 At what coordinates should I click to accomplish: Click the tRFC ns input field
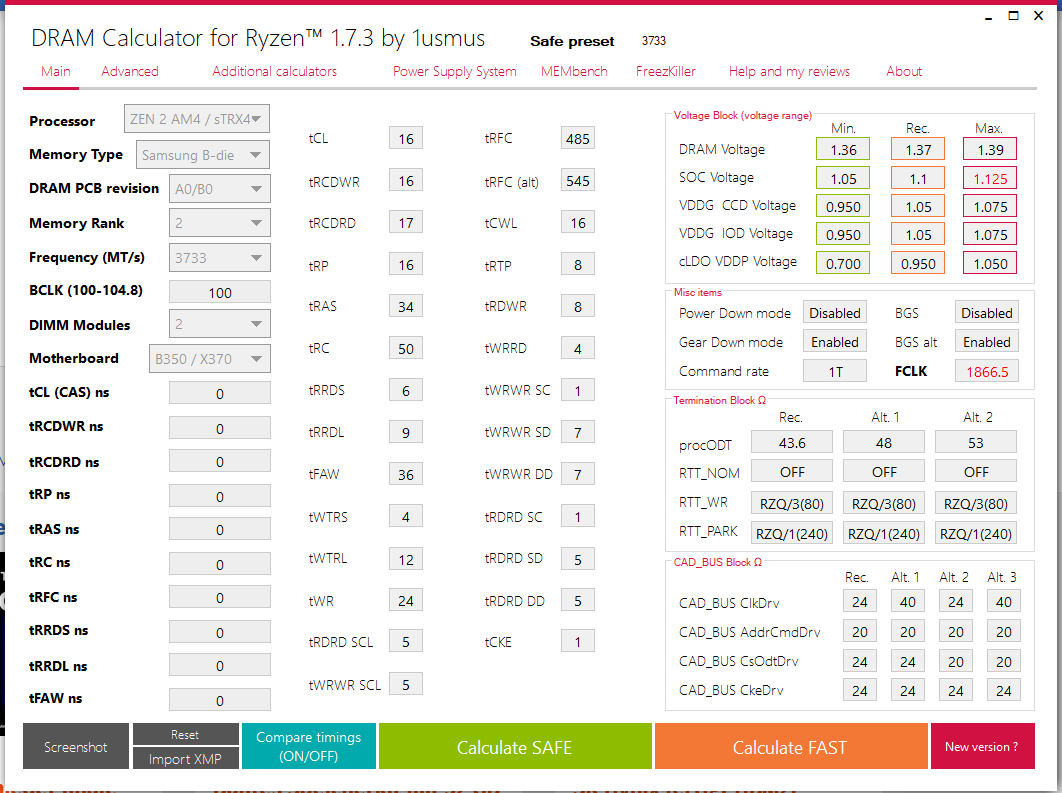pos(219,597)
